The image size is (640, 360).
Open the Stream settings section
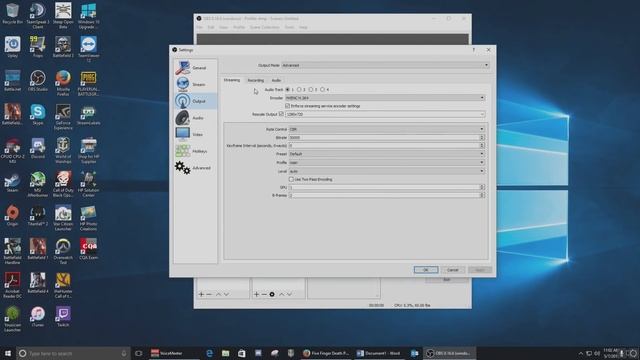[x=195, y=84]
